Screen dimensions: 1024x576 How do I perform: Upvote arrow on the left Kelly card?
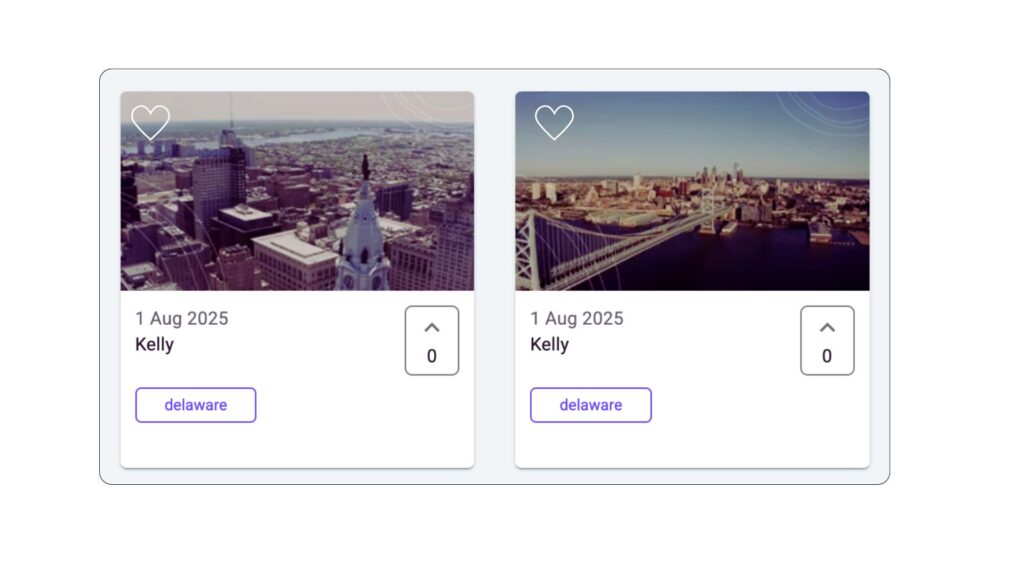point(432,328)
